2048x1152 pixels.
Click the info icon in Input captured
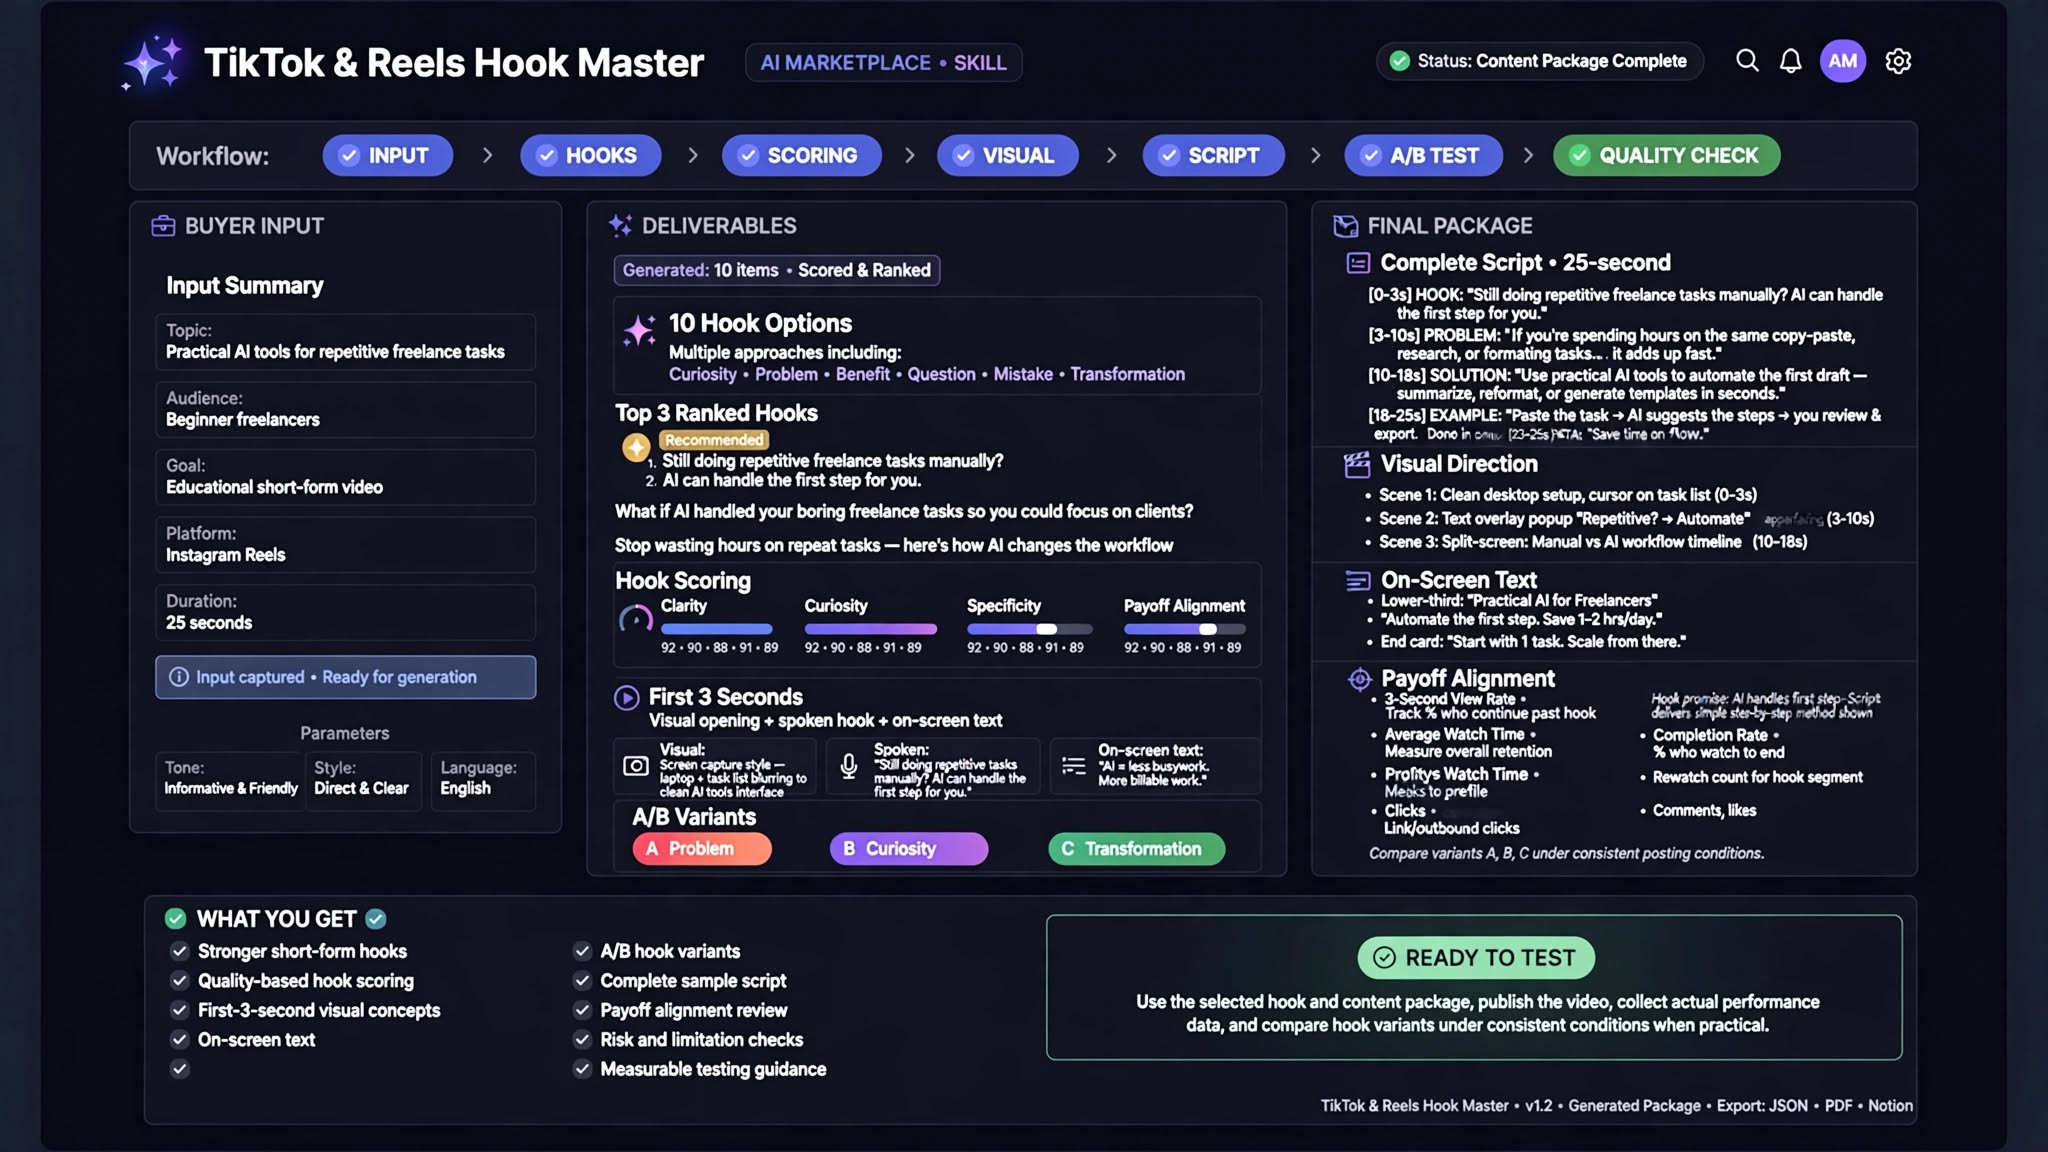coord(179,677)
